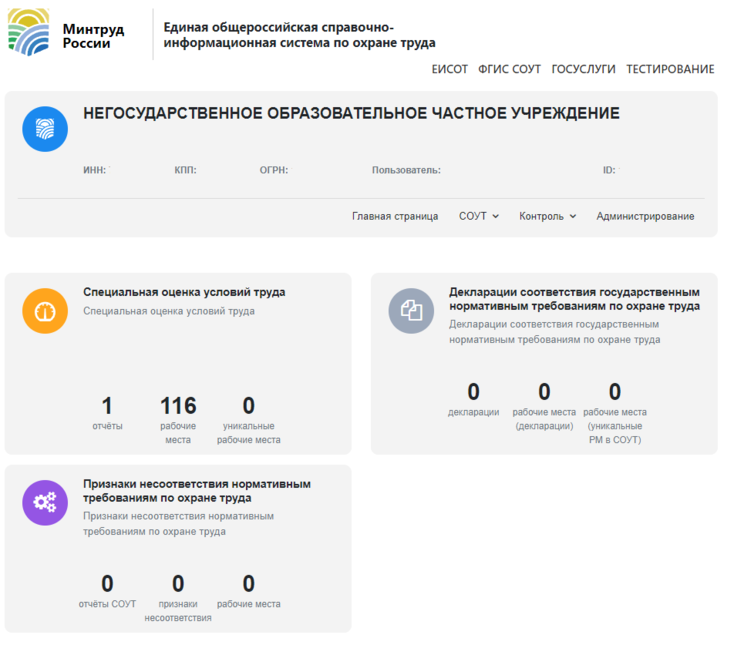Viewport: 734px width, 645px height.
Task: Open the ТЕСТИРОВАНИЕ link
Action: [x=670, y=69]
